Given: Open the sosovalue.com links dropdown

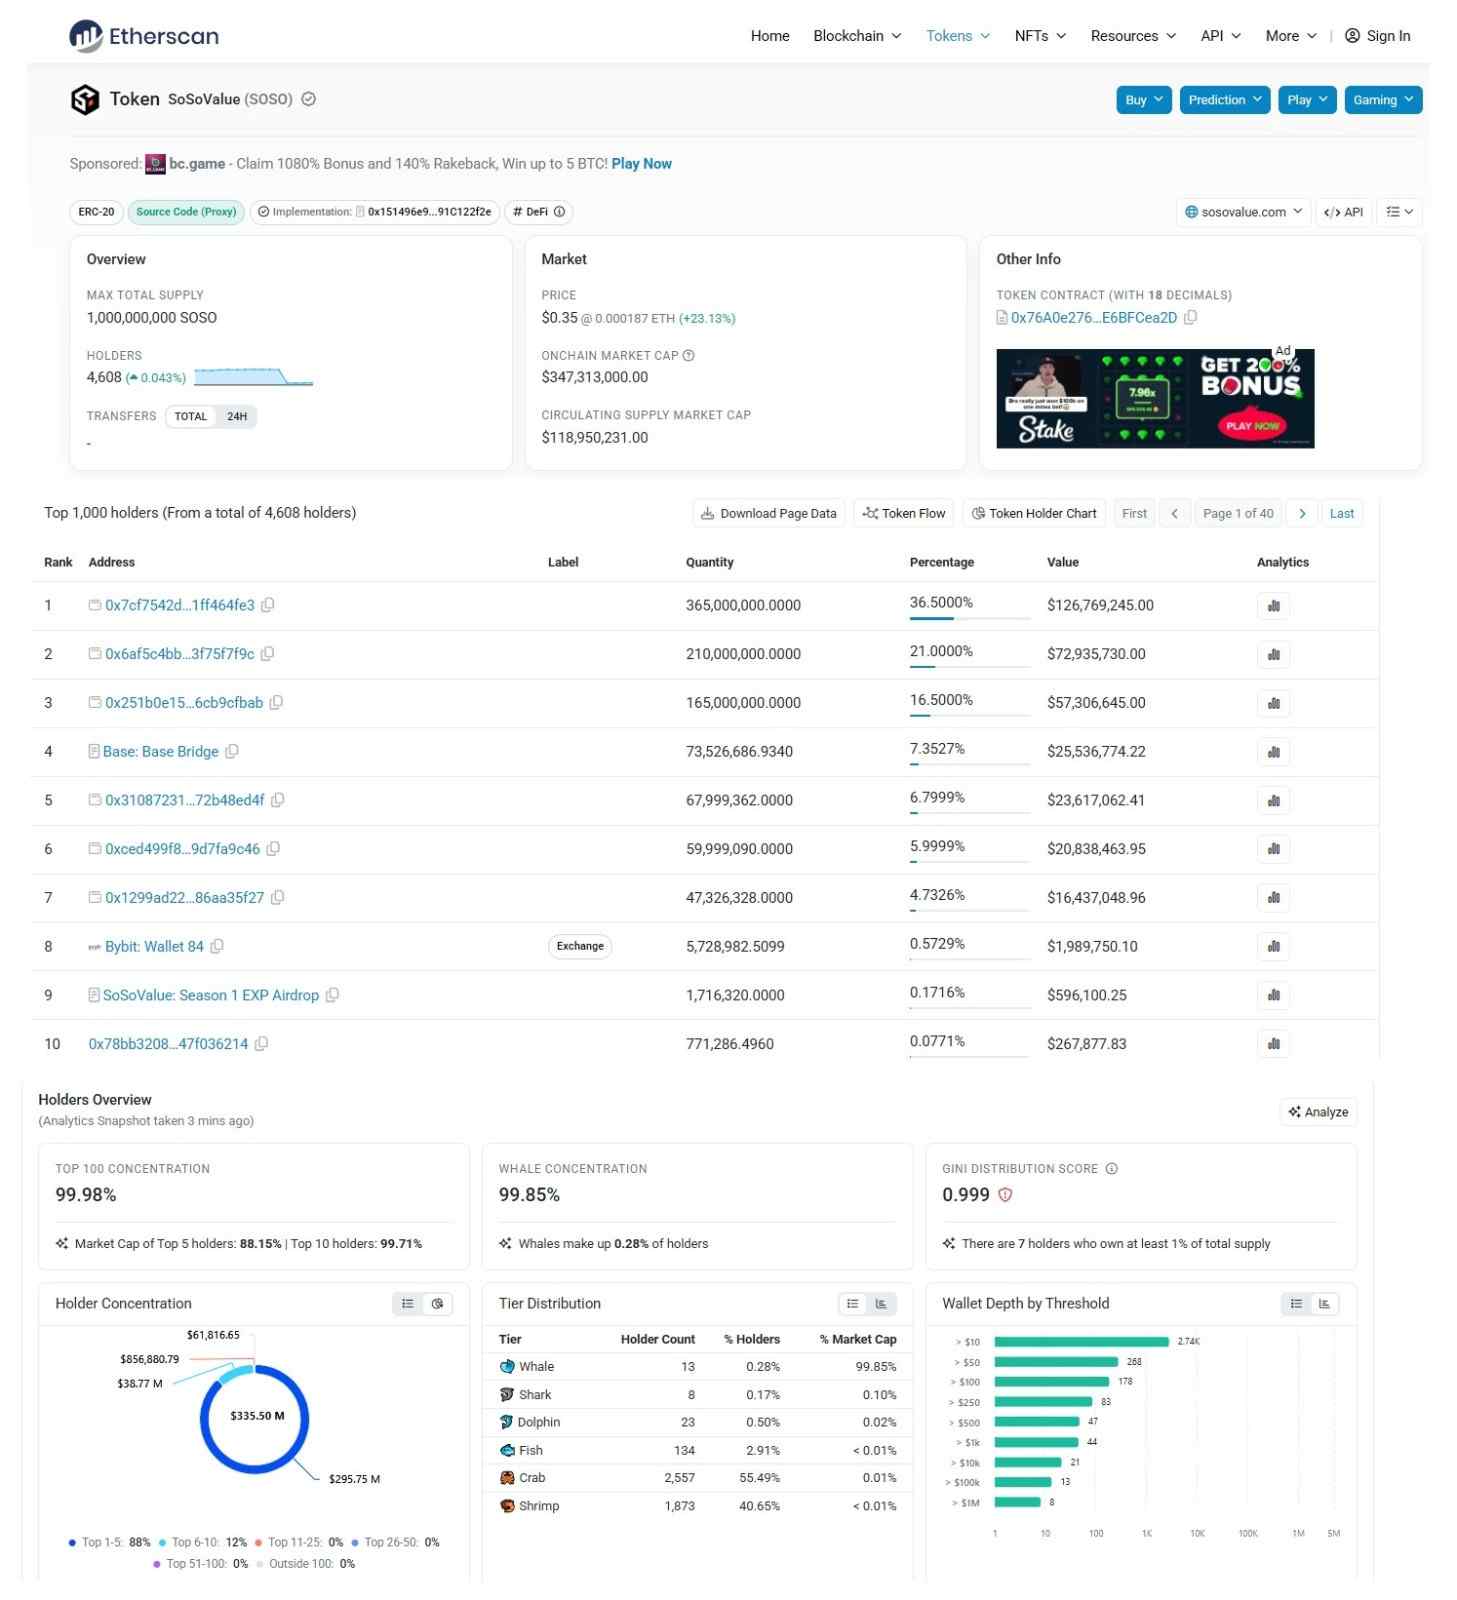Looking at the screenshot, I should pos(1243,212).
